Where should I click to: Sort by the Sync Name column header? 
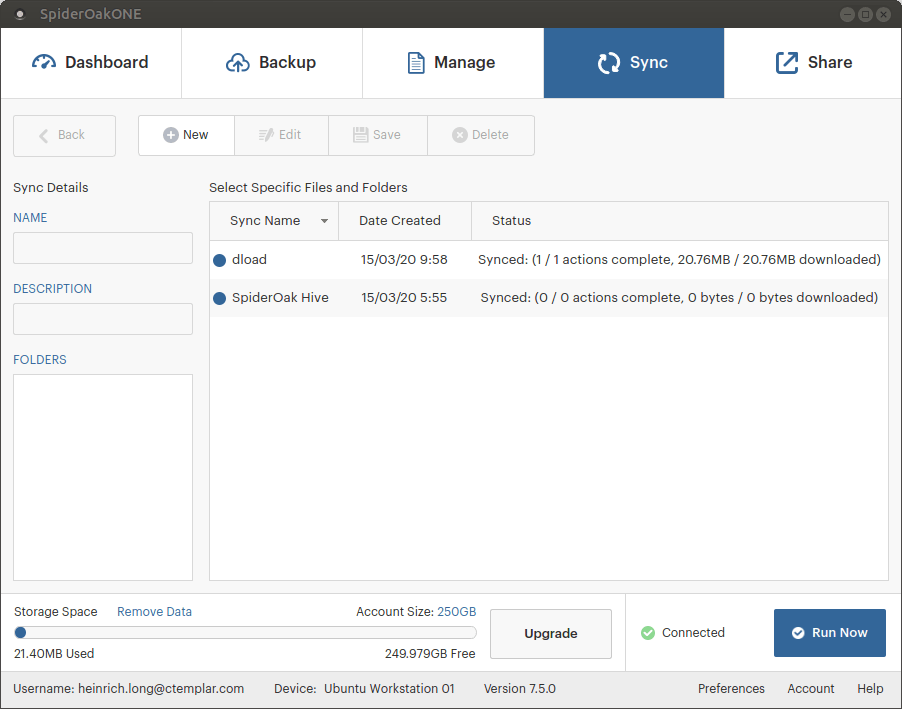click(274, 221)
